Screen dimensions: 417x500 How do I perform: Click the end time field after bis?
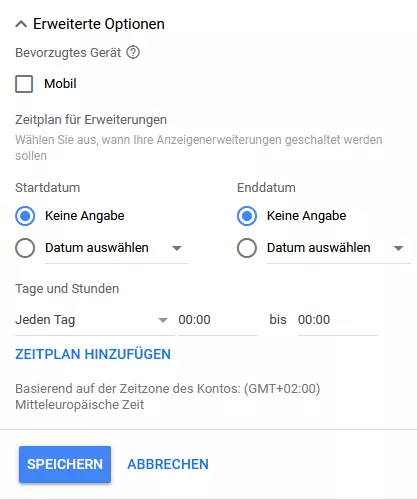click(338, 320)
